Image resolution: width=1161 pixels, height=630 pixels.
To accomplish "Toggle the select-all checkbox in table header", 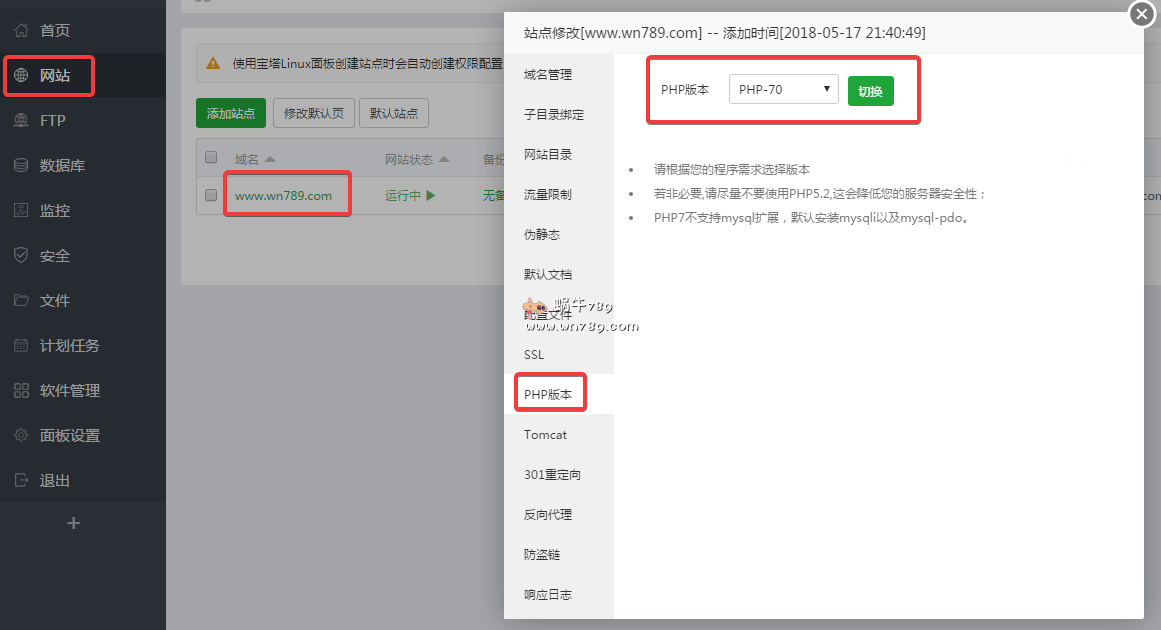I will pos(211,157).
